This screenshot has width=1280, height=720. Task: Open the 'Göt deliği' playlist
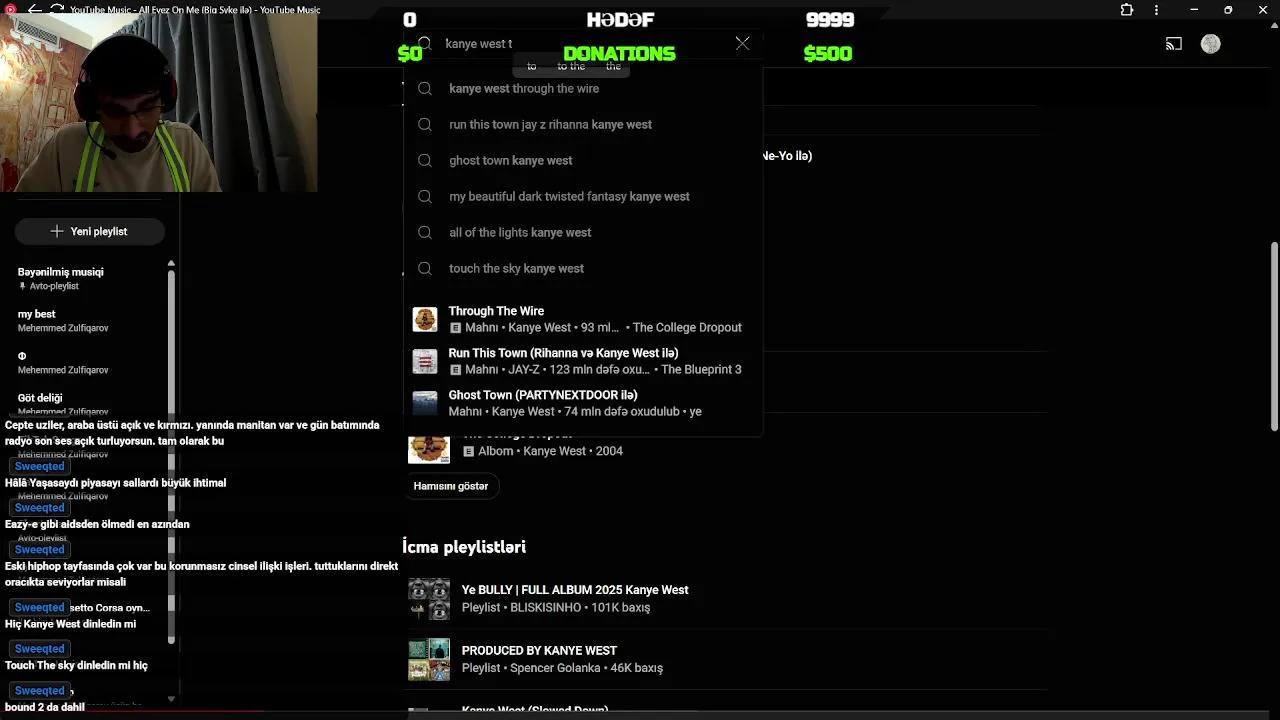(90, 402)
